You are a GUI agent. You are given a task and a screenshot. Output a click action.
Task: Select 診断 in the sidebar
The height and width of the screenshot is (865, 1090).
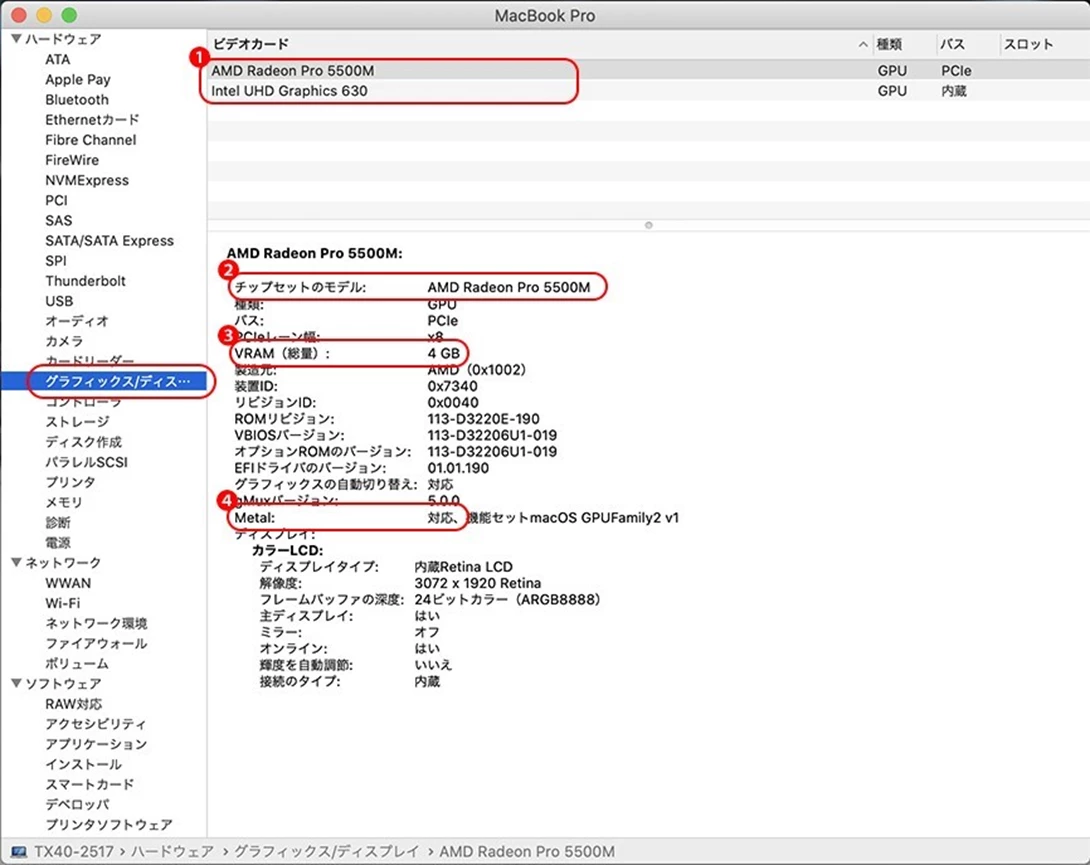tap(58, 522)
